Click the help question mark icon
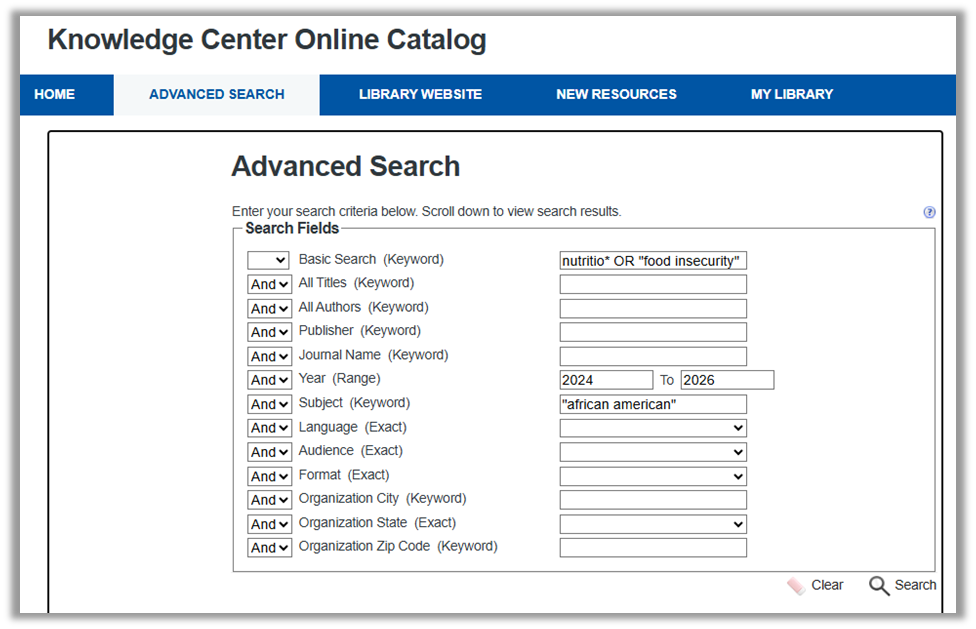 point(929,212)
